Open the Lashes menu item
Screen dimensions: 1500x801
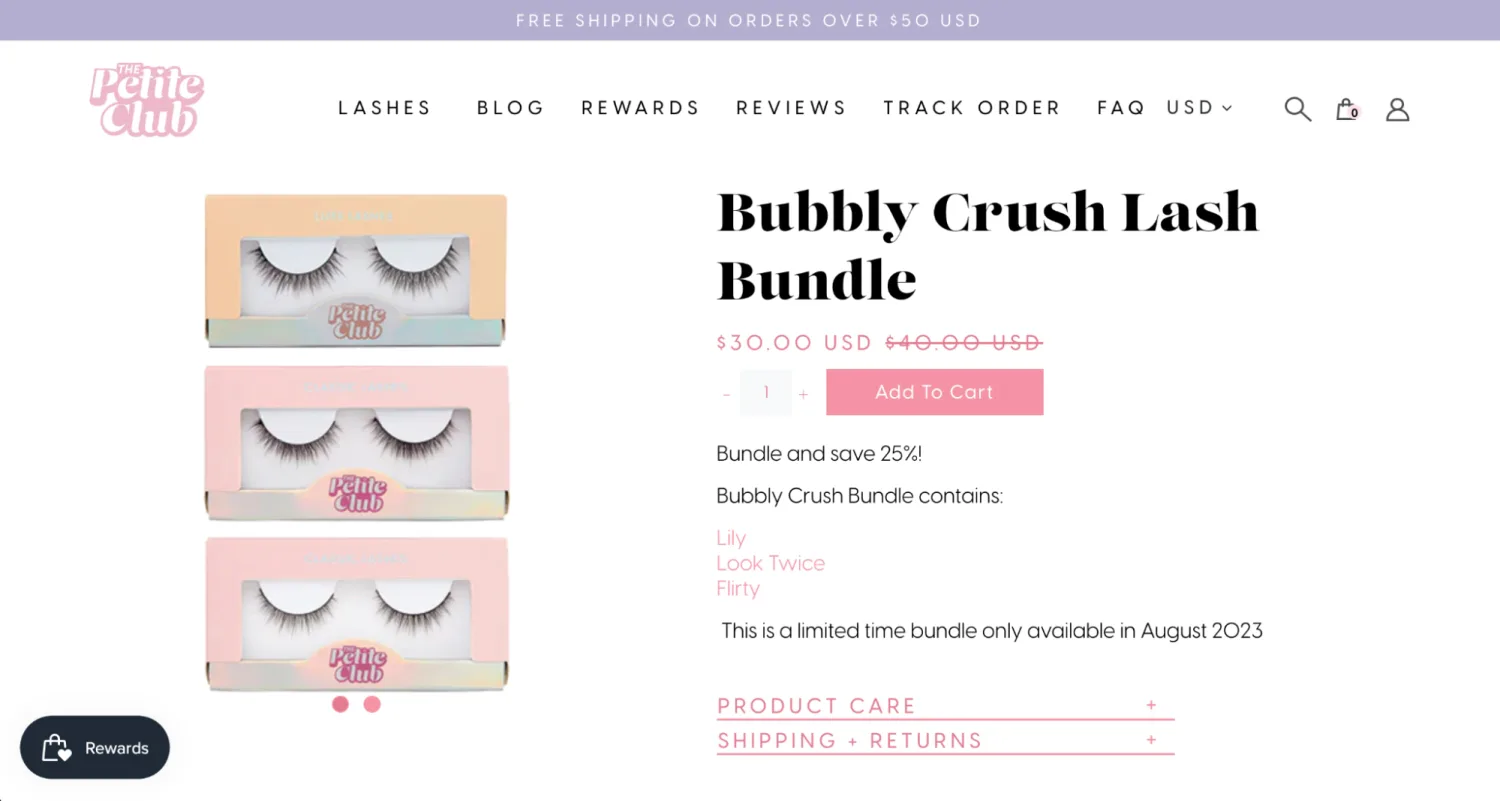384,108
